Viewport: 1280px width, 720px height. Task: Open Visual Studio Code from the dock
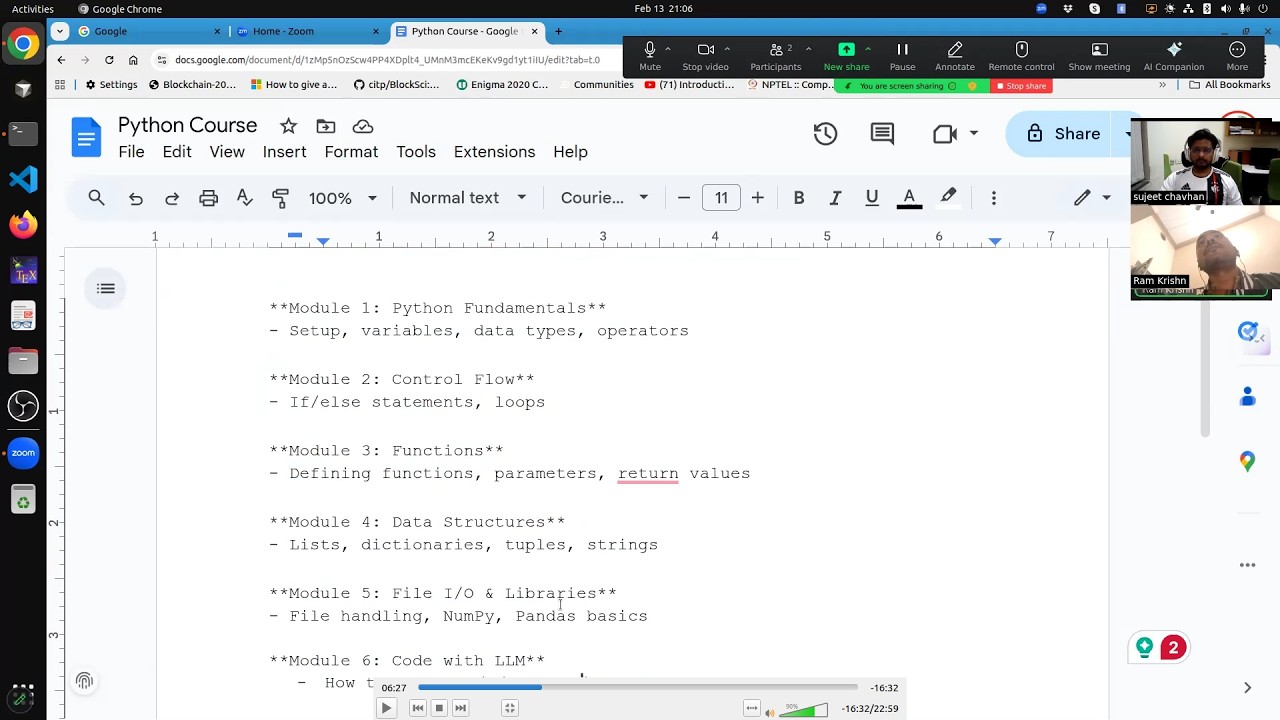point(23,179)
